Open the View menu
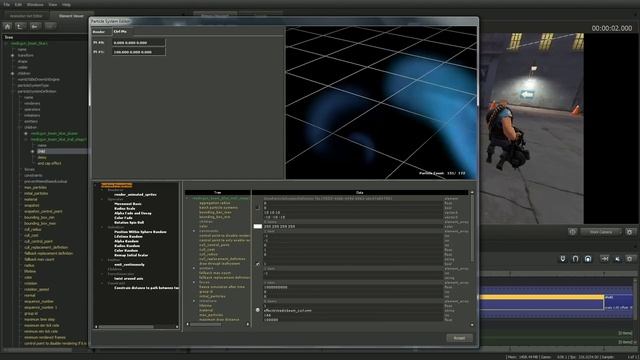Screen dimensions: 640x360 coord(53,4)
